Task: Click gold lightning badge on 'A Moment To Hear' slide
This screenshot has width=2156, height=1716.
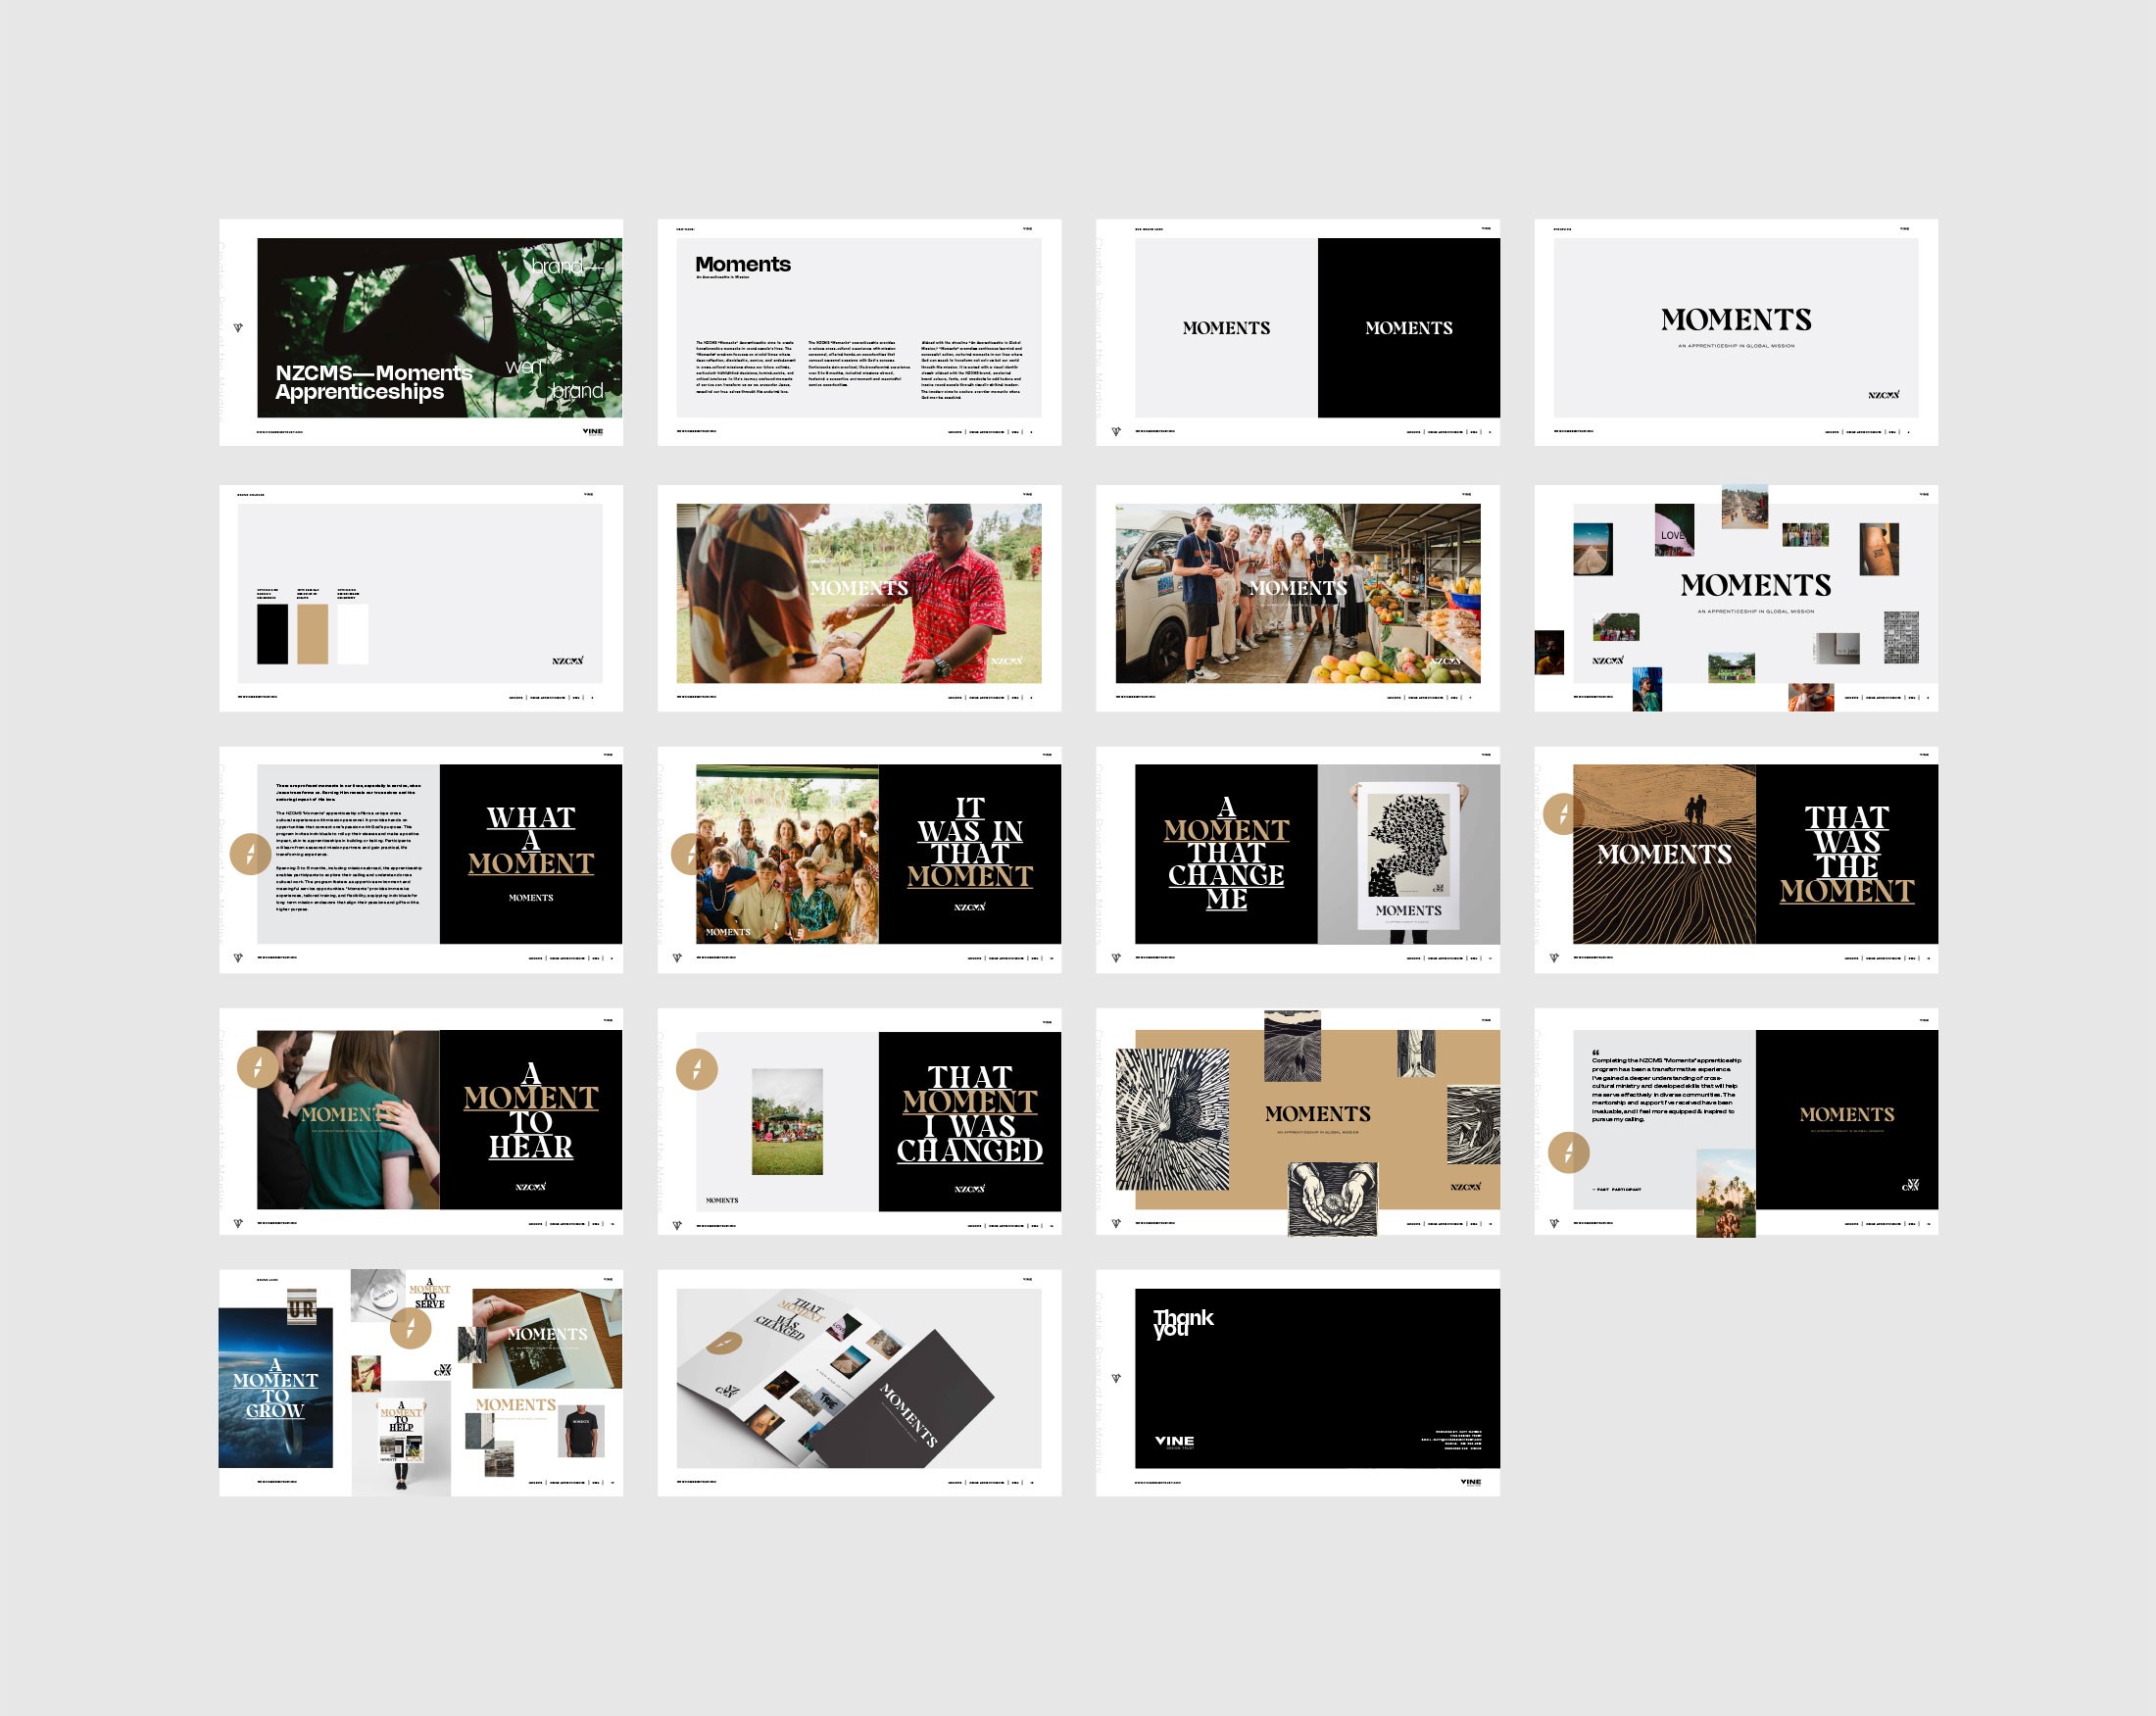Action: tap(257, 1067)
